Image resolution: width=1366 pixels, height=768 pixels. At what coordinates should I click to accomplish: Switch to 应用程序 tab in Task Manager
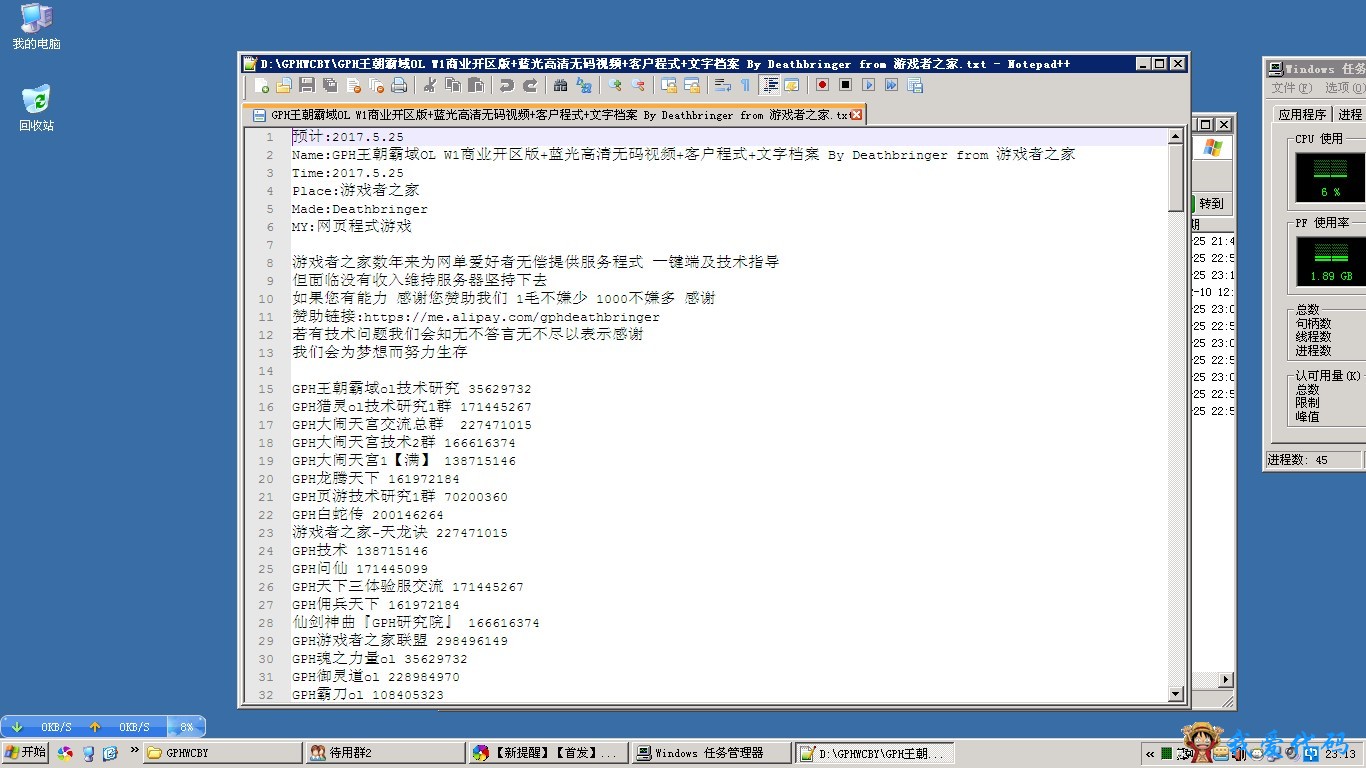(x=1302, y=115)
